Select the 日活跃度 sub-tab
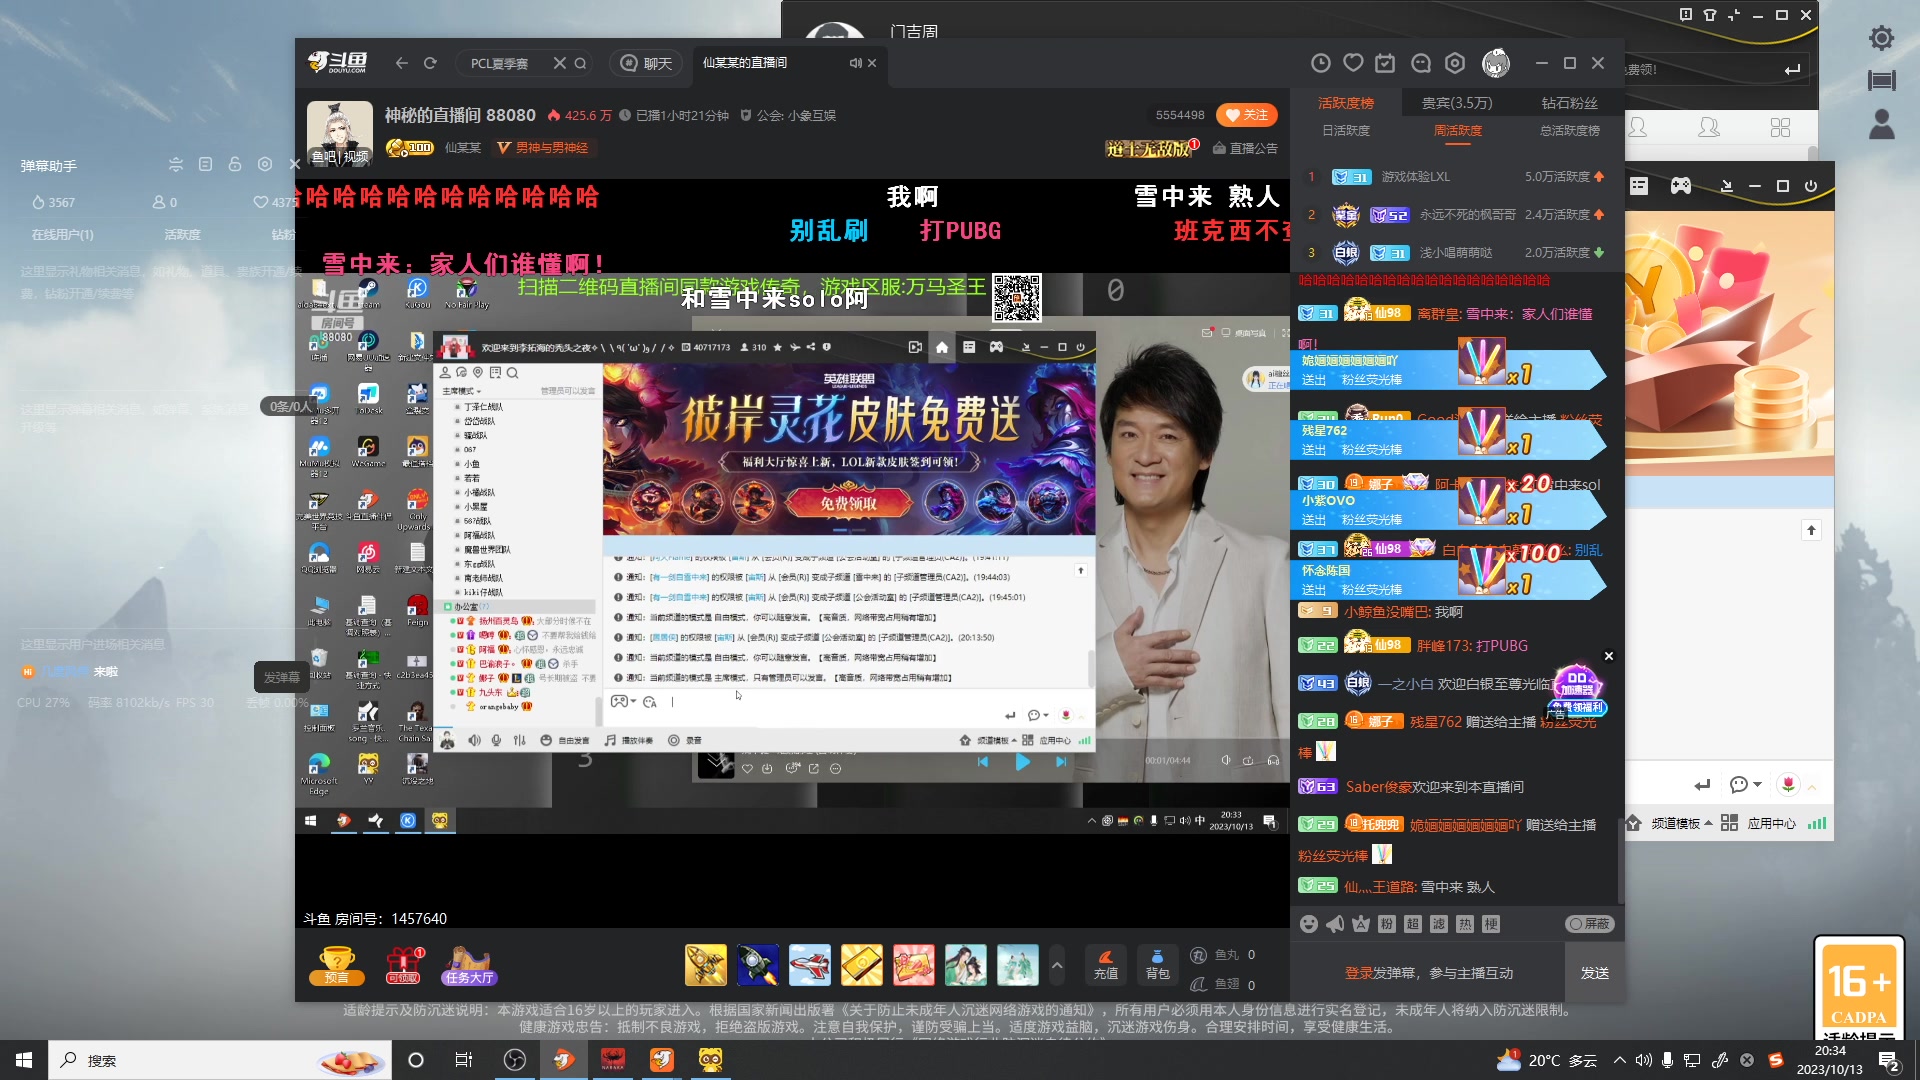This screenshot has height=1080, width=1920. click(x=1346, y=131)
